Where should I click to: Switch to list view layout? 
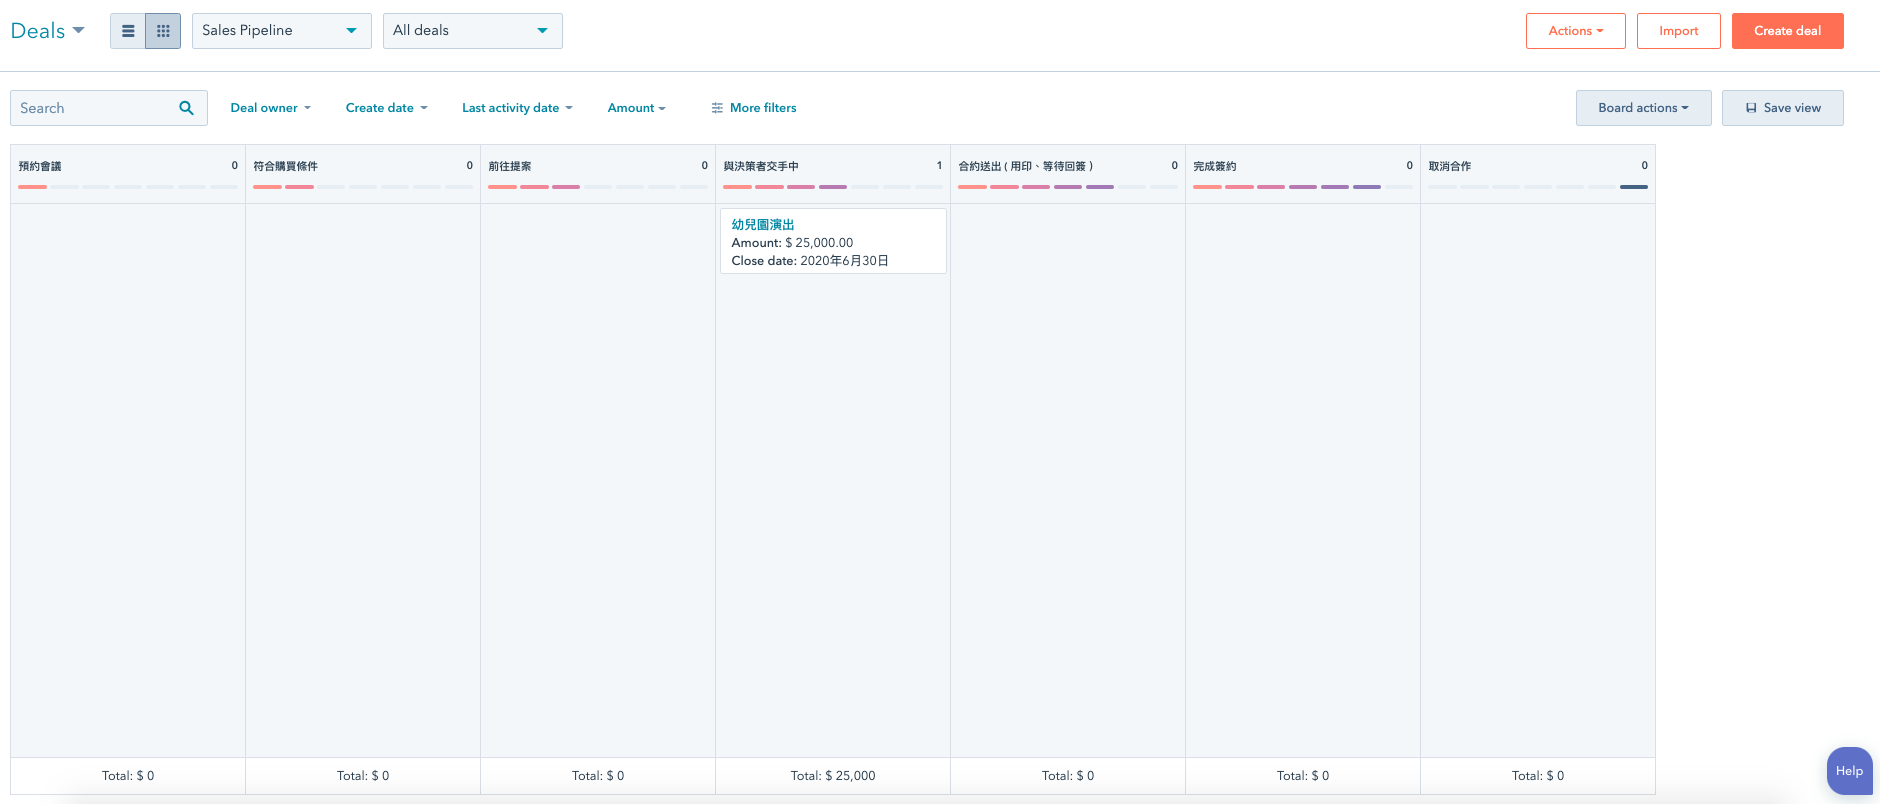click(128, 31)
